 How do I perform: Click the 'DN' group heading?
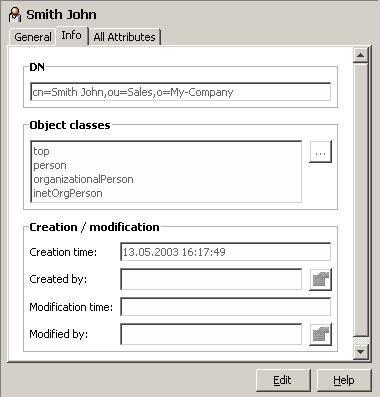coord(37,67)
